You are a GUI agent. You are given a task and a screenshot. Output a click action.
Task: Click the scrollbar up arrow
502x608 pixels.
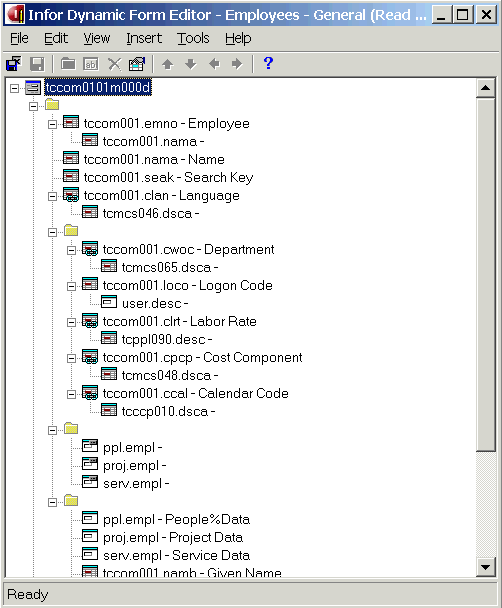tap(485, 88)
